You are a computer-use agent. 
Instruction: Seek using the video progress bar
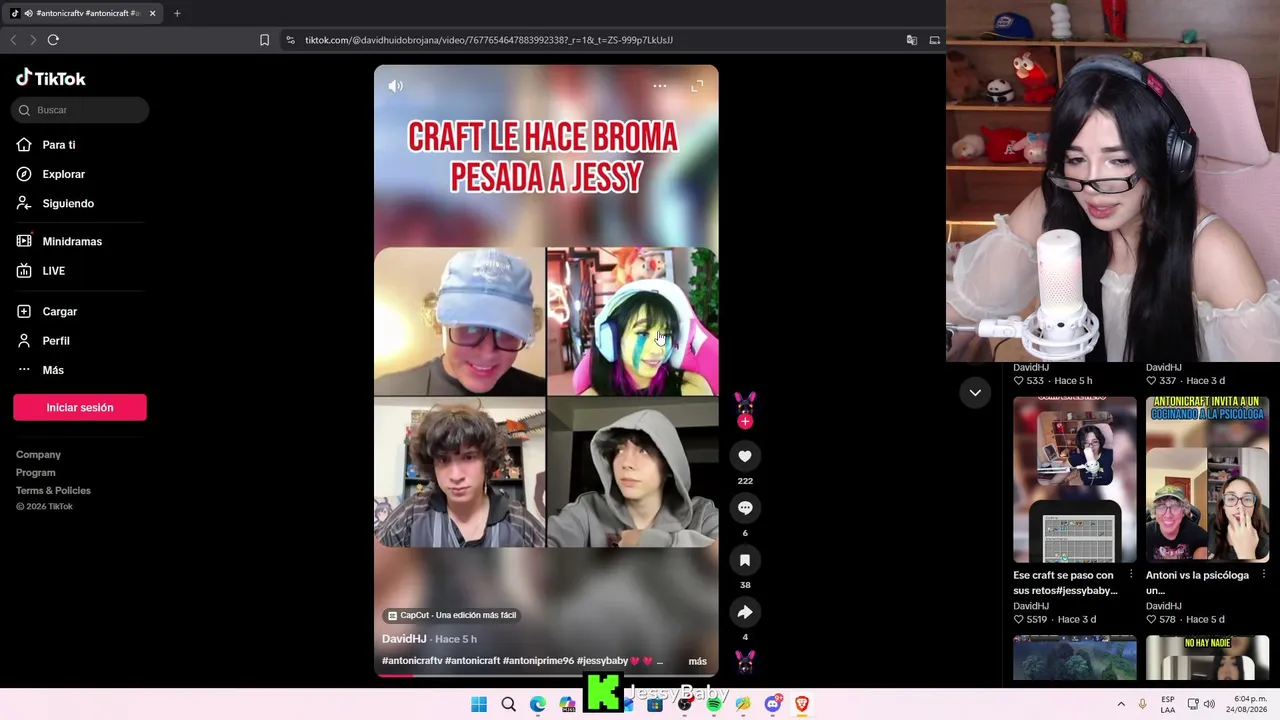[x=546, y=675]
